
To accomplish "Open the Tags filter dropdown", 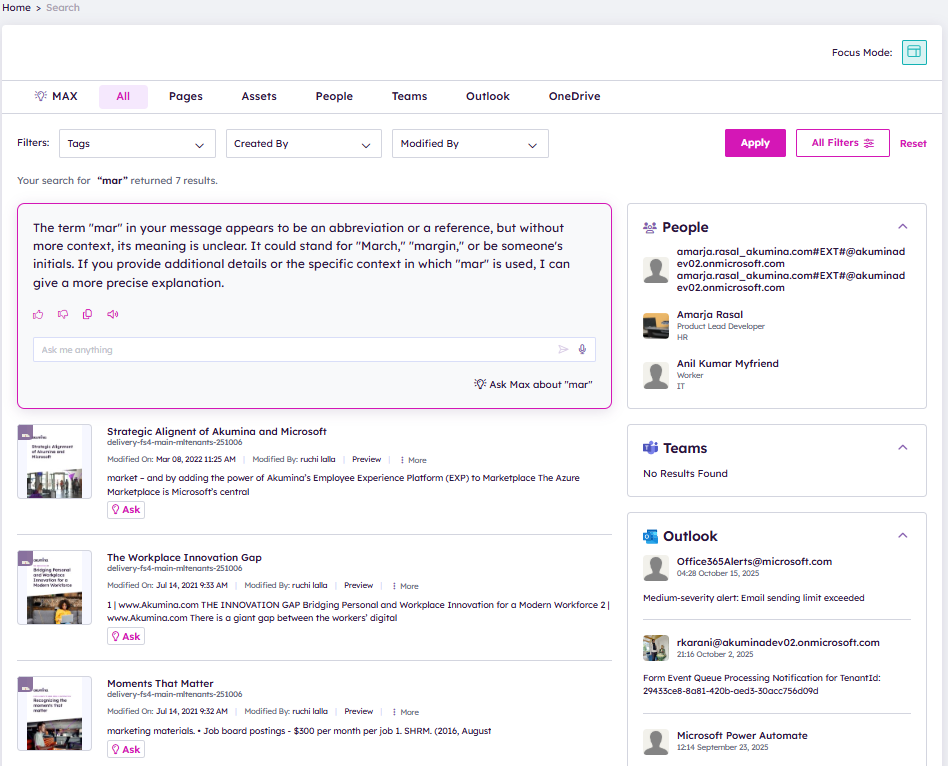I will point(137,144).
